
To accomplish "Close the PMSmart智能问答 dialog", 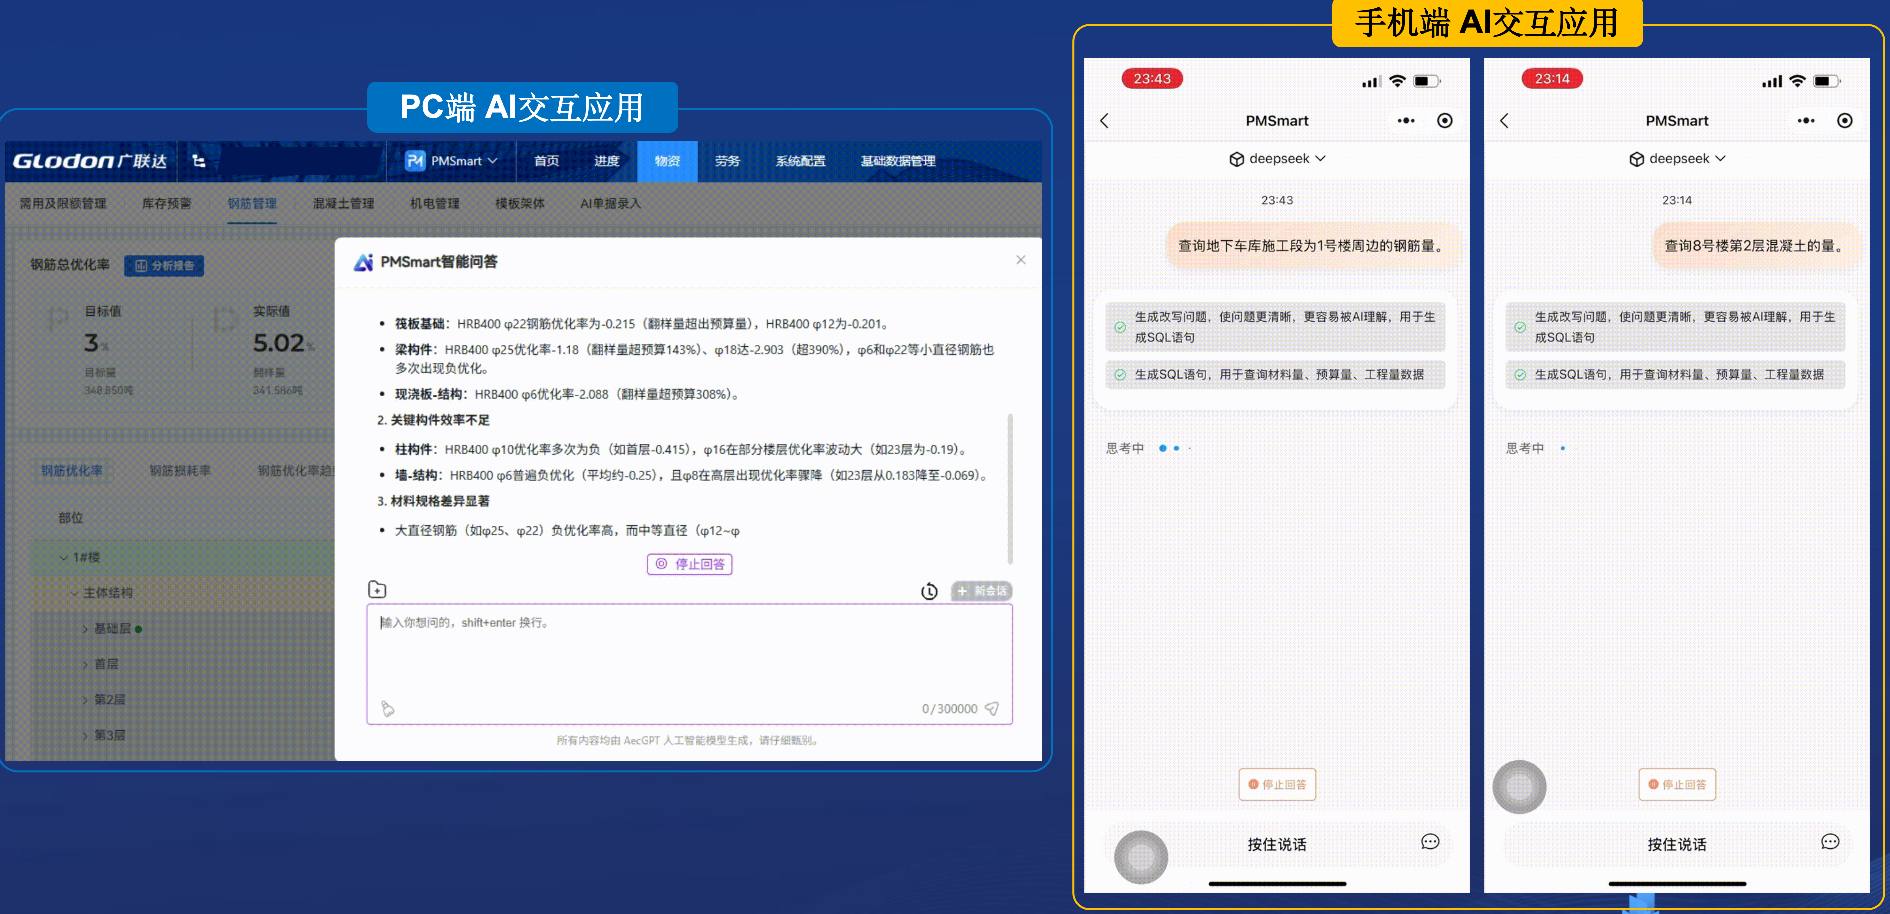I will (1021, 260).
